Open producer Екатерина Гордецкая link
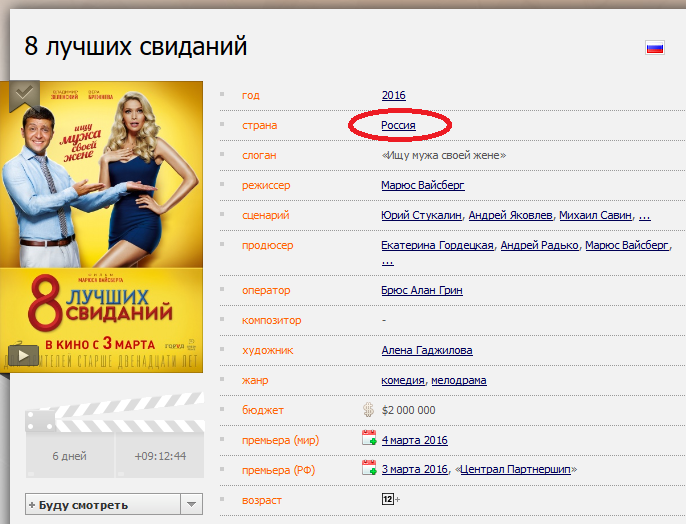Viewport: 686px width, 524px height. [438, 245]
